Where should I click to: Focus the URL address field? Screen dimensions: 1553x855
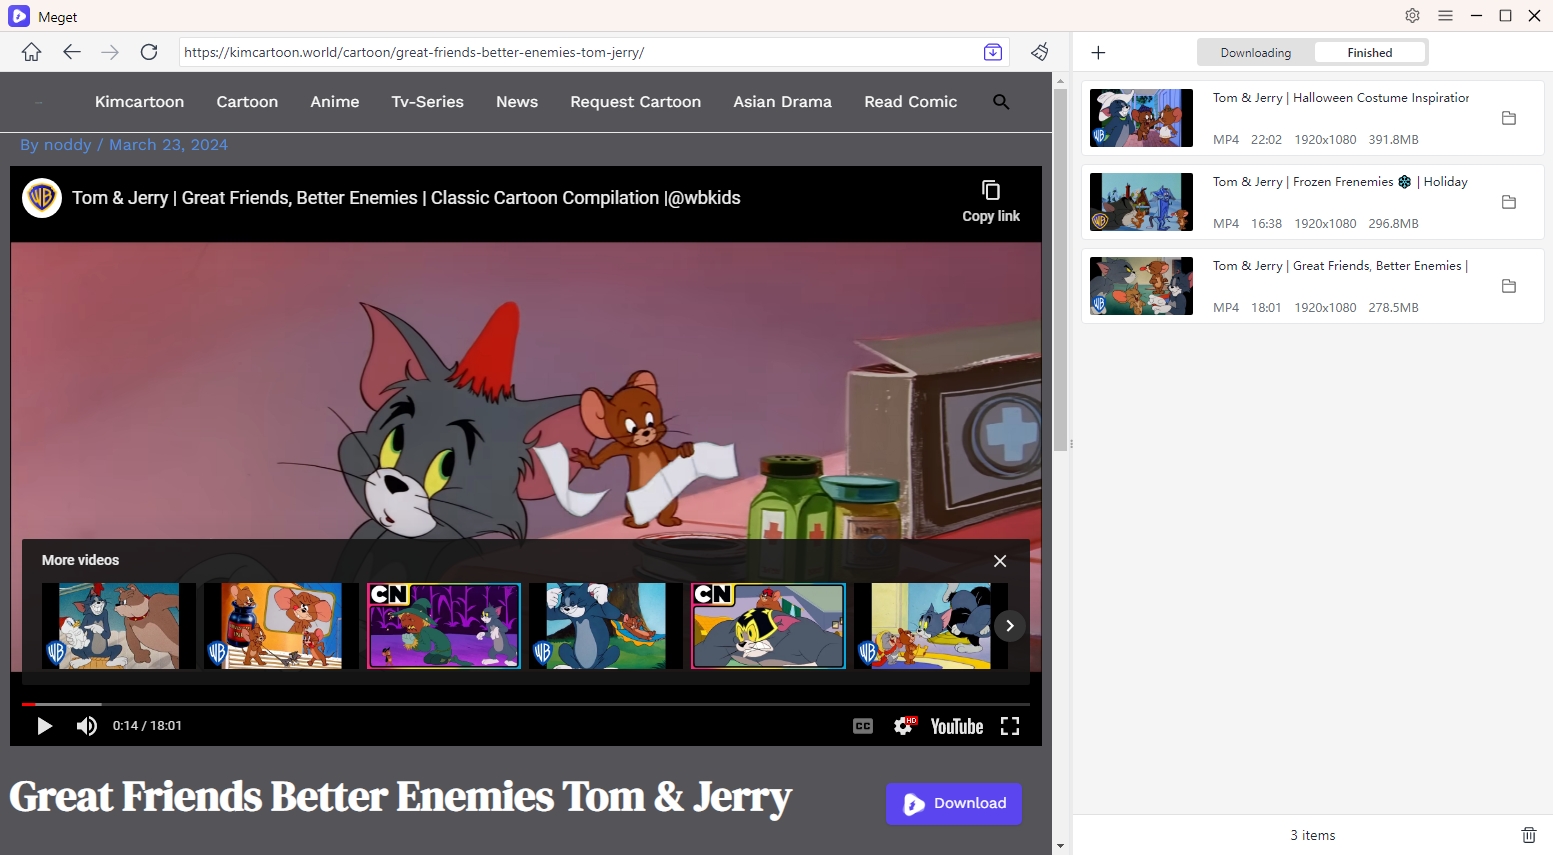coord(578,52)
